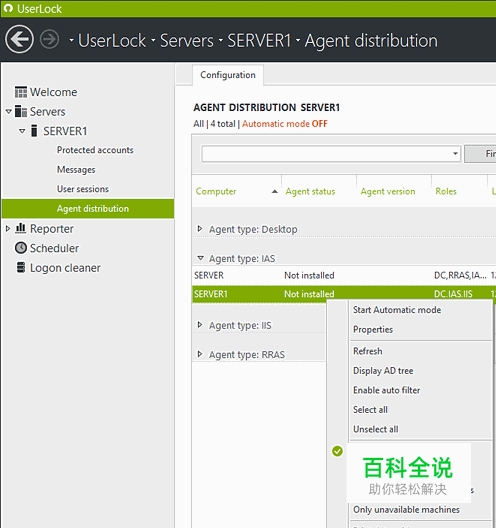Select Refresh in the context menu
Image resolution: width=496 pixels, height=528 pixels.
(x=367, y=351)
